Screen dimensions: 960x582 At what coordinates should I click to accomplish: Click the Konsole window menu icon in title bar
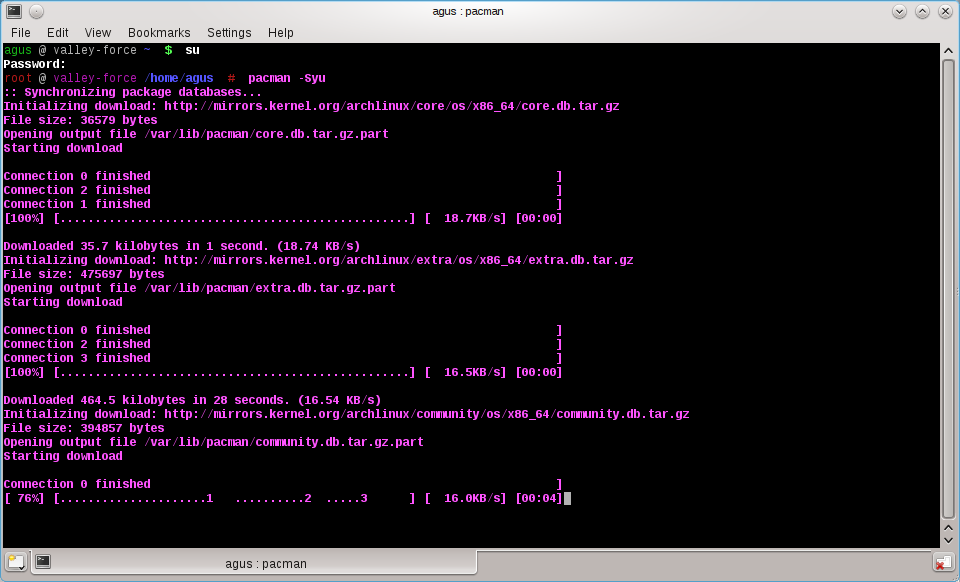point(13,11)
